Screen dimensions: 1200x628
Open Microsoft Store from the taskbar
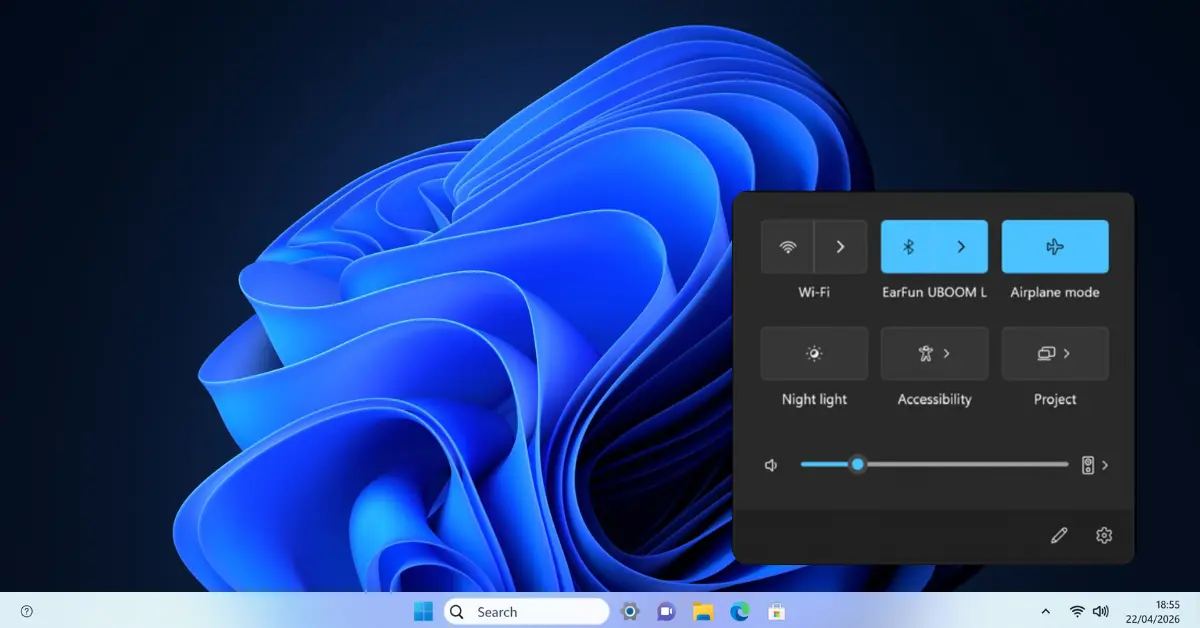[x=774, y=611]
